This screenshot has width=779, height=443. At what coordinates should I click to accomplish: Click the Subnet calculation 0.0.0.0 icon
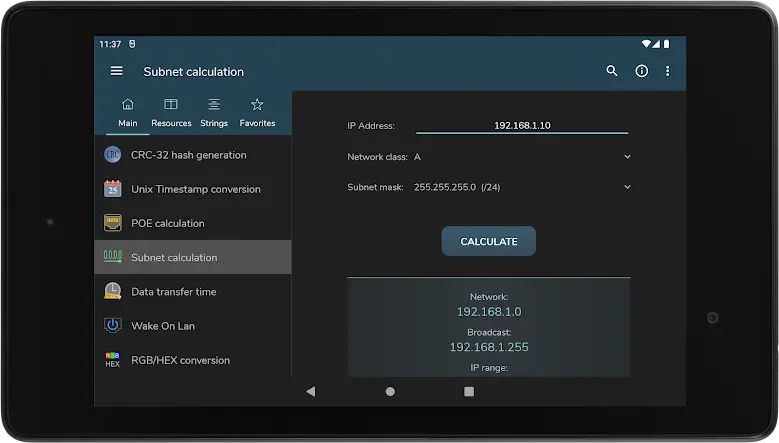tap(113, 257)
